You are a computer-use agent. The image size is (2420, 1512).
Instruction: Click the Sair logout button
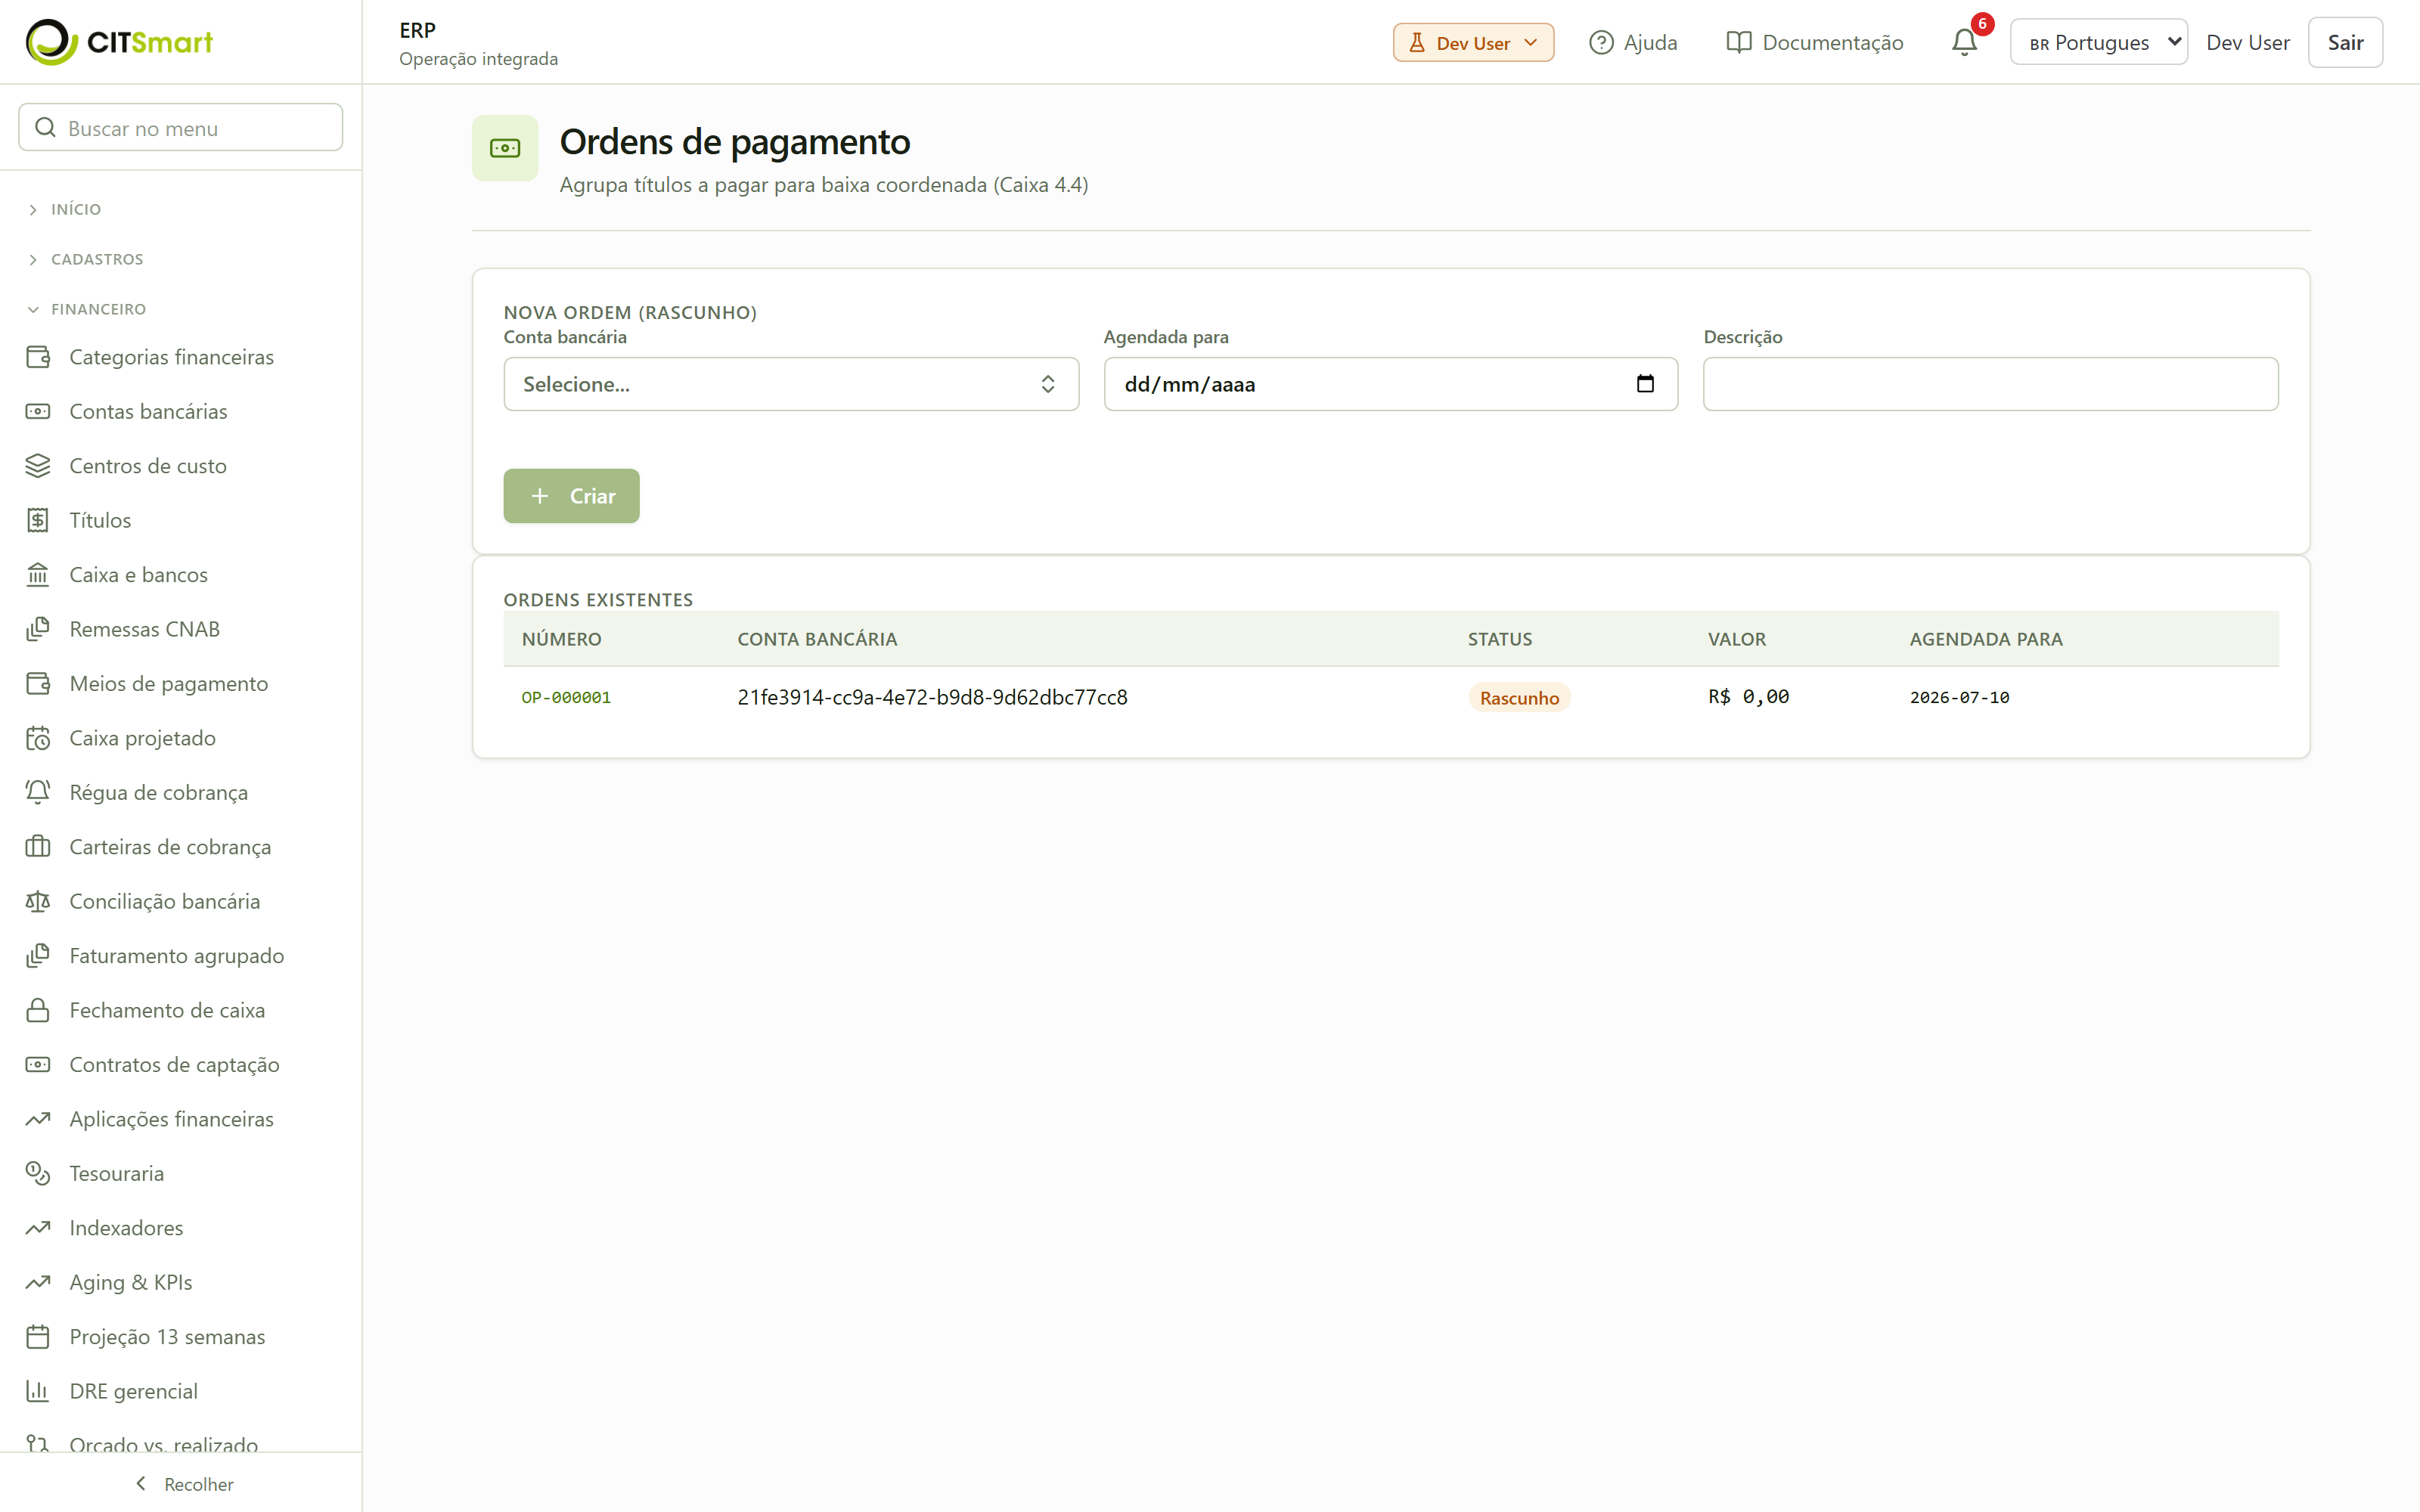point(2344,42)
